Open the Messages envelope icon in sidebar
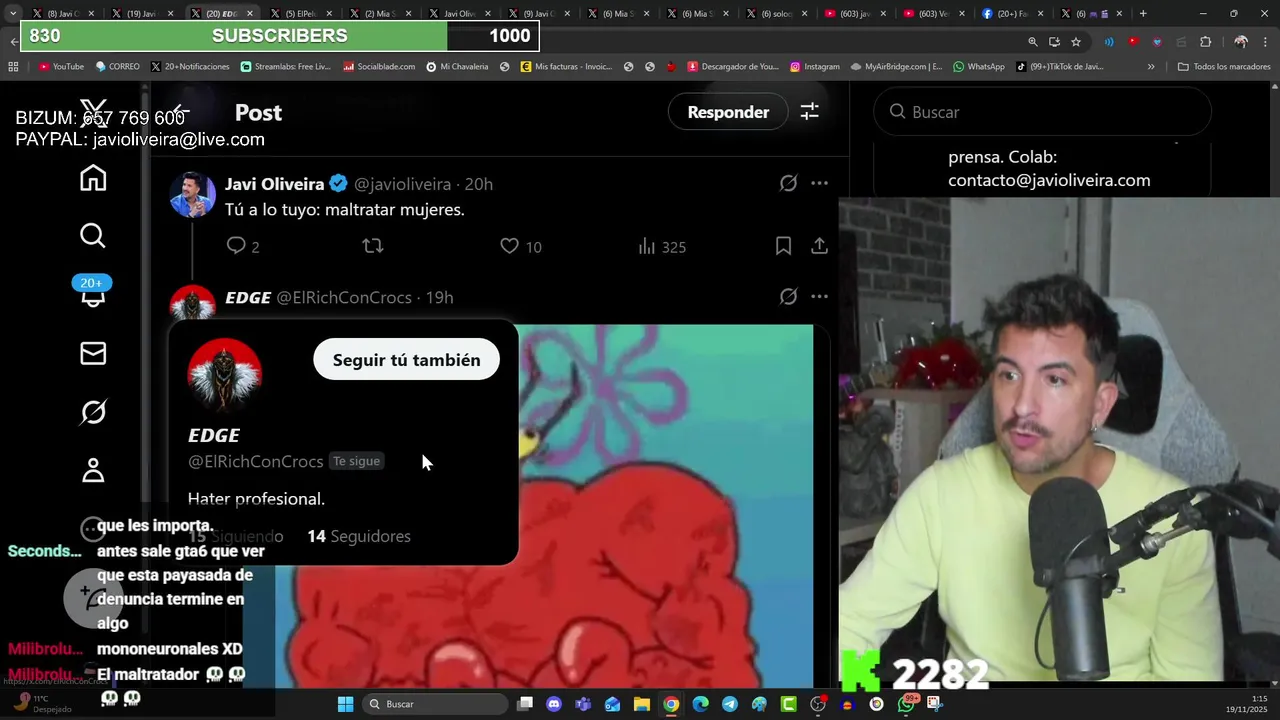 click(x=93, y=353)
